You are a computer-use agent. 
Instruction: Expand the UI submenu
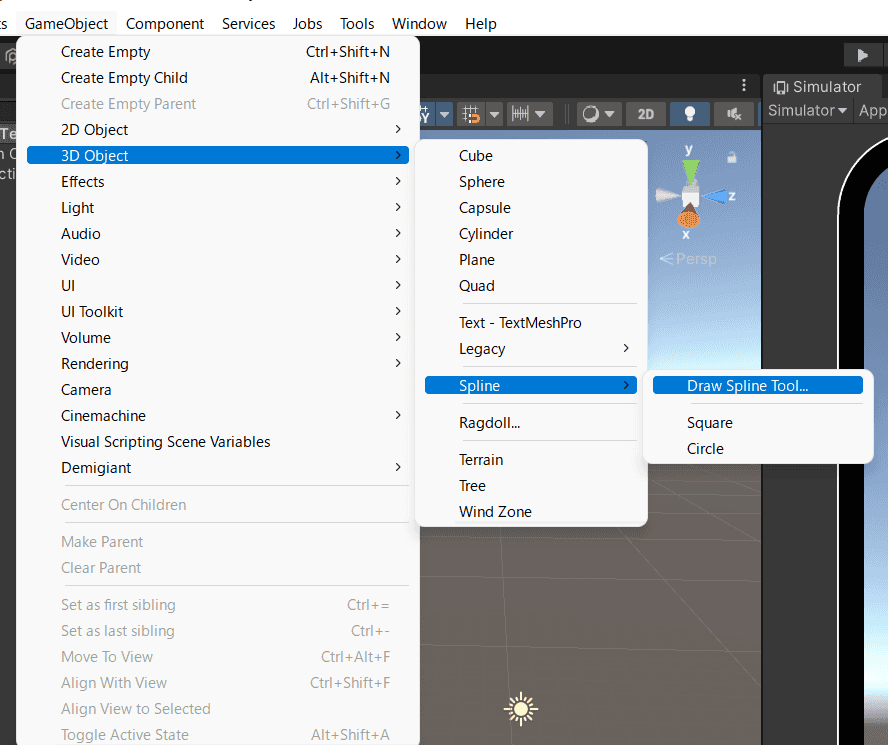coord(218,286)
